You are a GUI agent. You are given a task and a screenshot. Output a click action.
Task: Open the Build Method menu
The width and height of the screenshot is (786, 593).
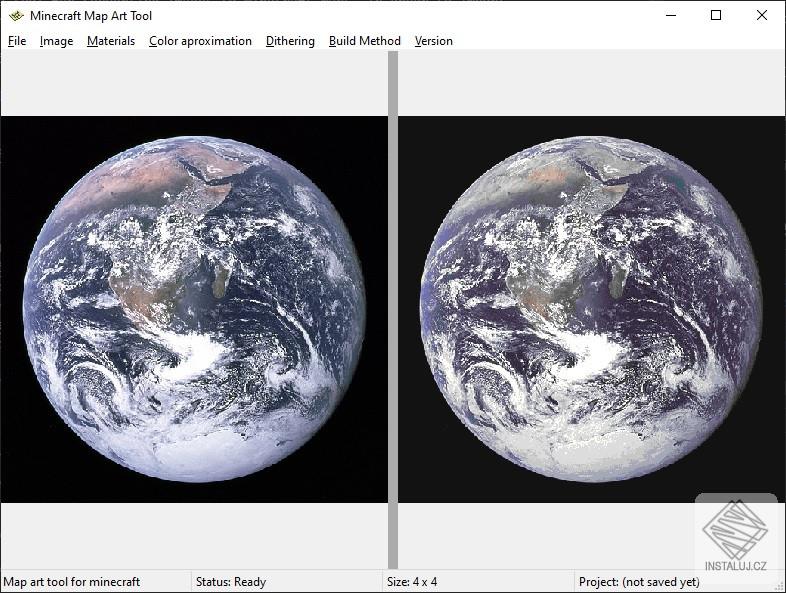pyautogui.click(x=364, y=41)
